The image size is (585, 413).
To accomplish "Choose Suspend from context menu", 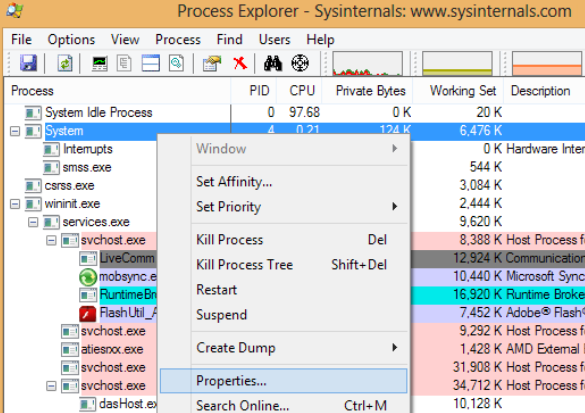I will pyautogui.click(x=284, y=315).
